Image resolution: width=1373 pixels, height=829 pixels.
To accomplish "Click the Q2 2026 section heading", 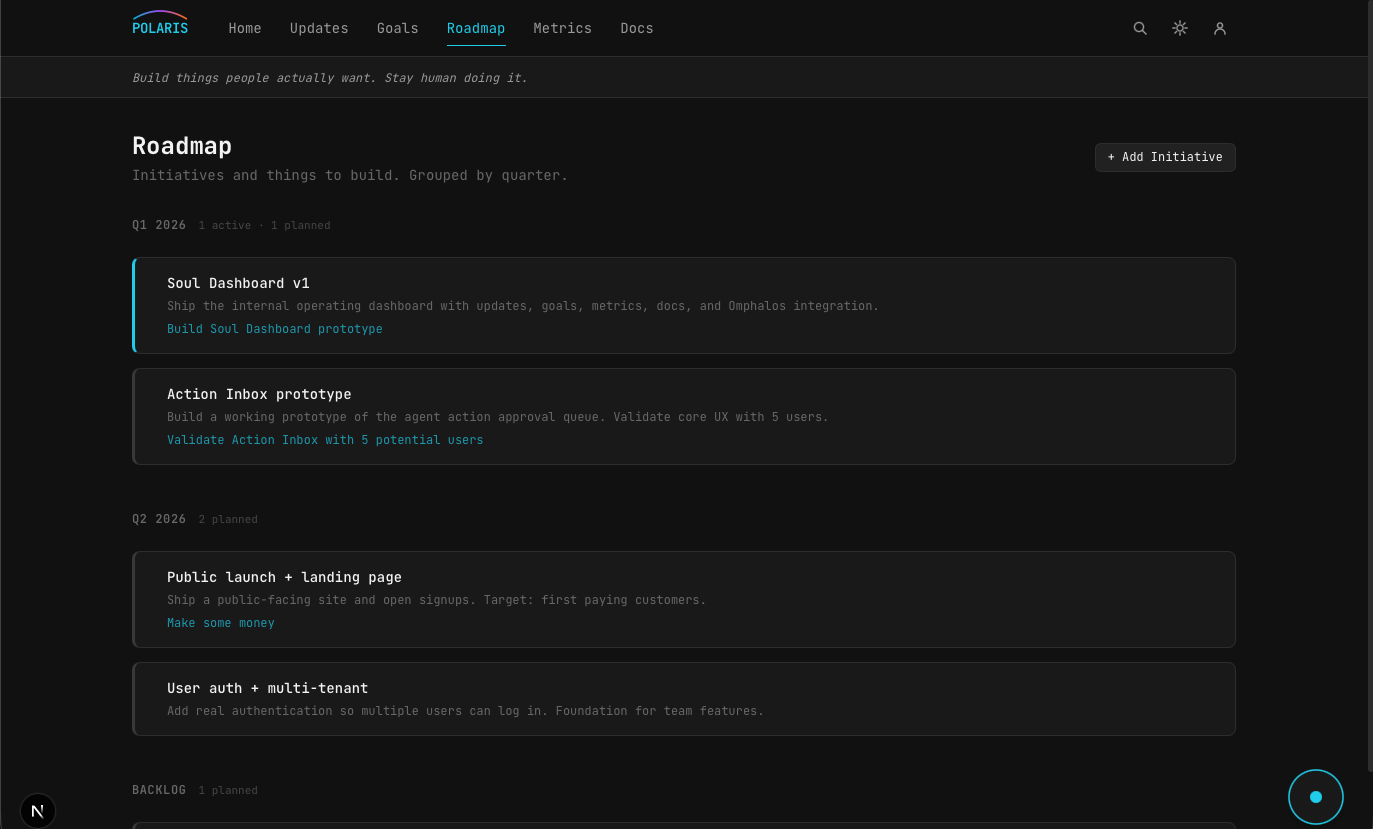I will (159, 519).
